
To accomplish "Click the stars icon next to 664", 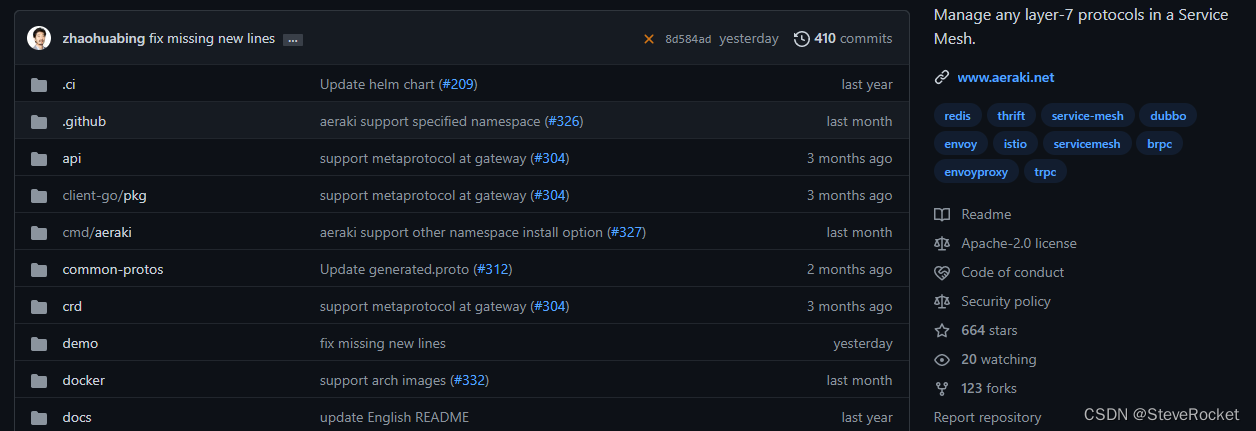I will pos(941,331).
